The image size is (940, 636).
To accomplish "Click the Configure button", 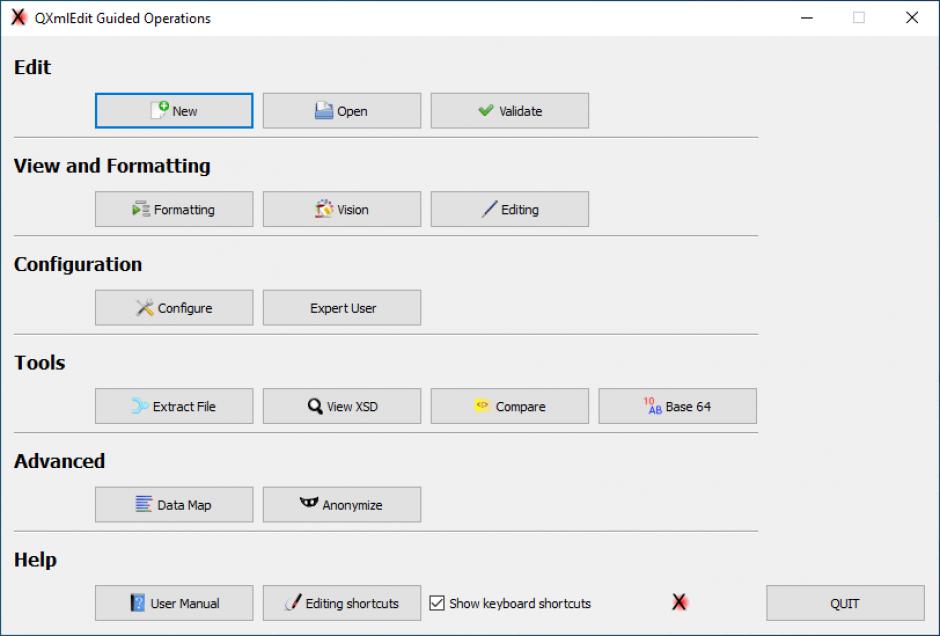I will [x=174, y=308].
